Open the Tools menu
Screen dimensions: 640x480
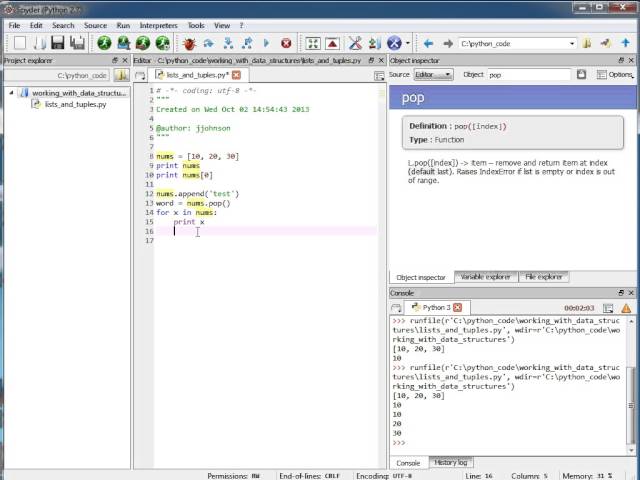click(196, 25)
